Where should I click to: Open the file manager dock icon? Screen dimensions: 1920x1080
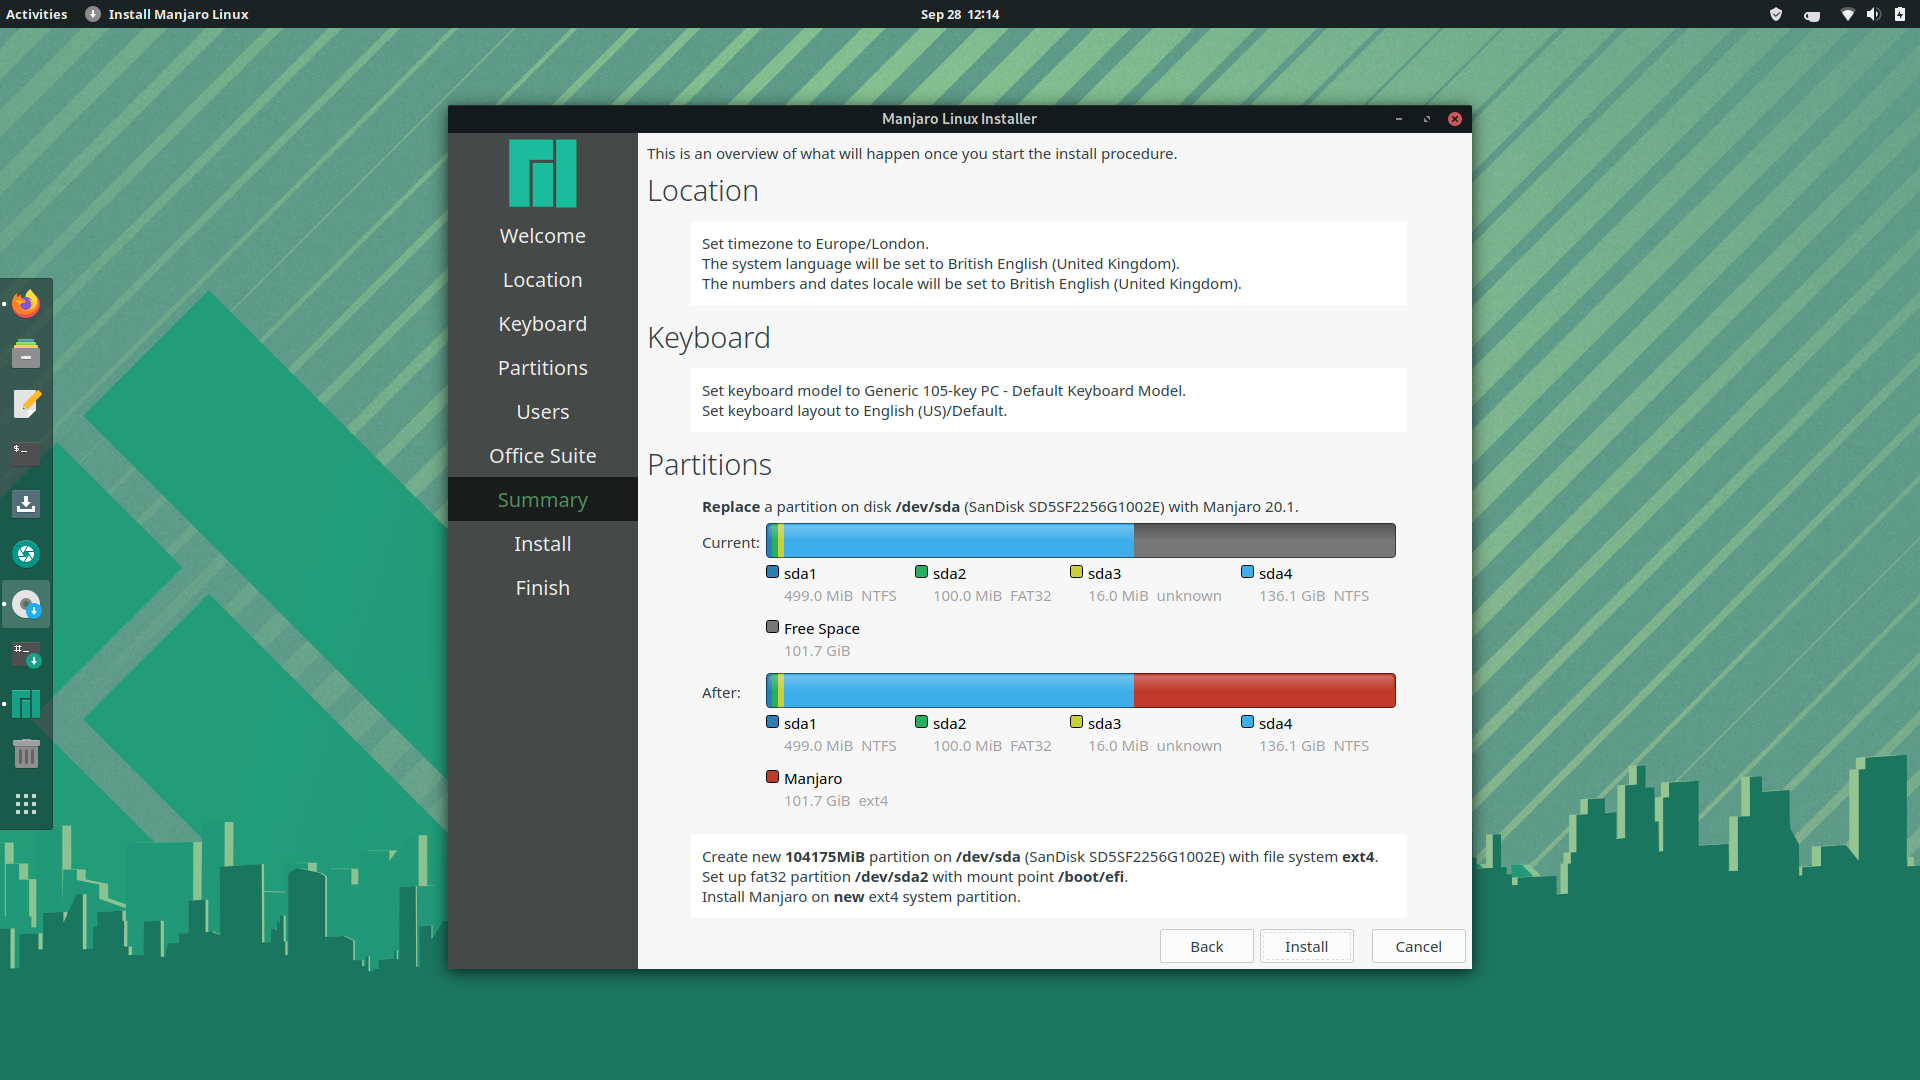(26, 353)
